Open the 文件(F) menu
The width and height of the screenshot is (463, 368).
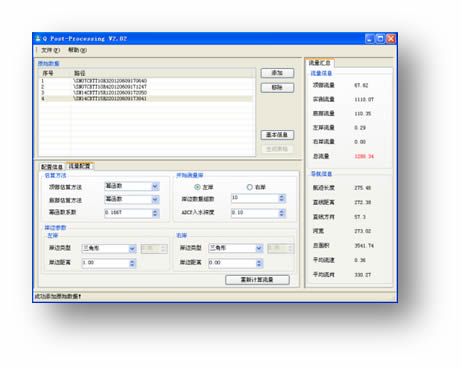click(50, 50)
